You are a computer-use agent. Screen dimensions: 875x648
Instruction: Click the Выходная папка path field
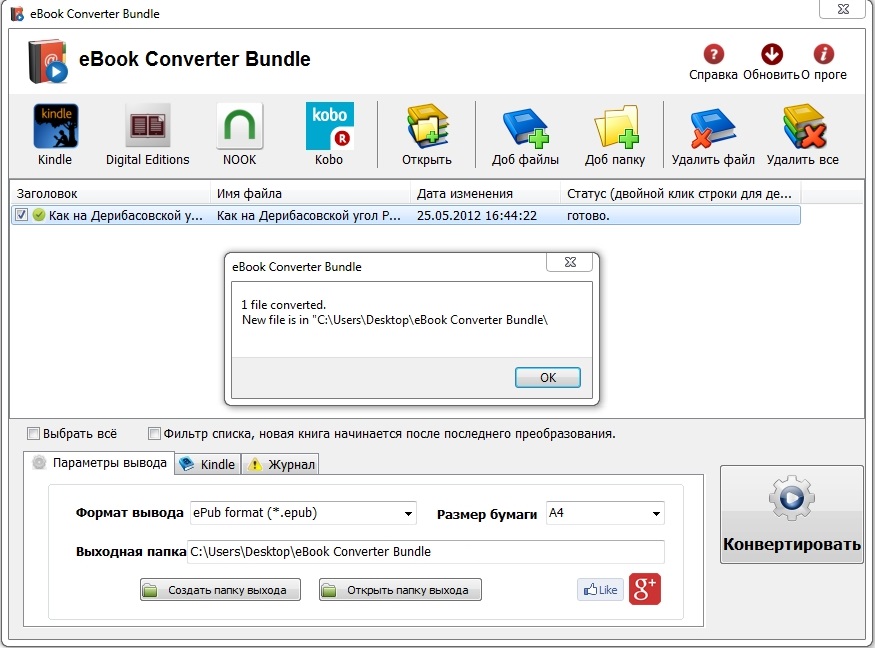426,551
